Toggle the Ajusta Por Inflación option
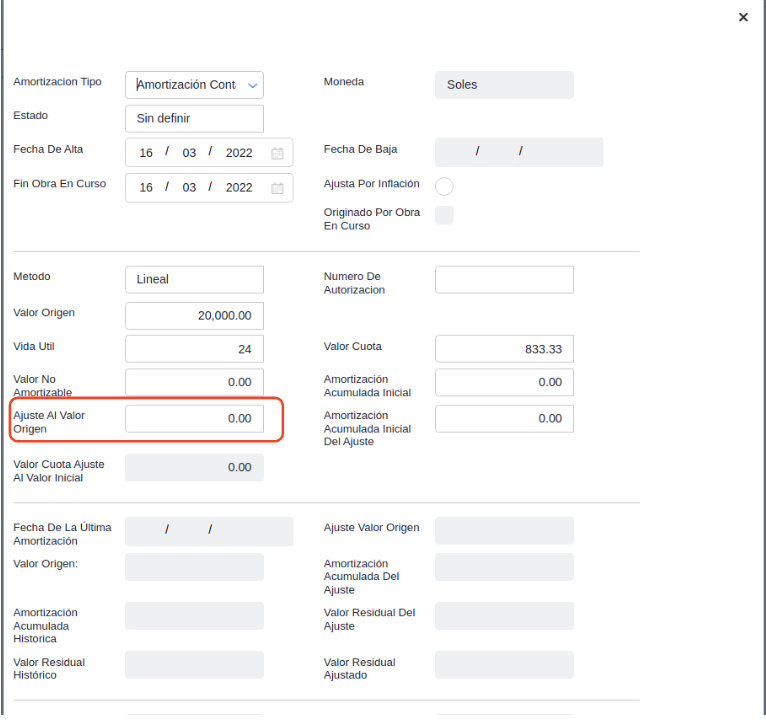 [x=445, y=186]
